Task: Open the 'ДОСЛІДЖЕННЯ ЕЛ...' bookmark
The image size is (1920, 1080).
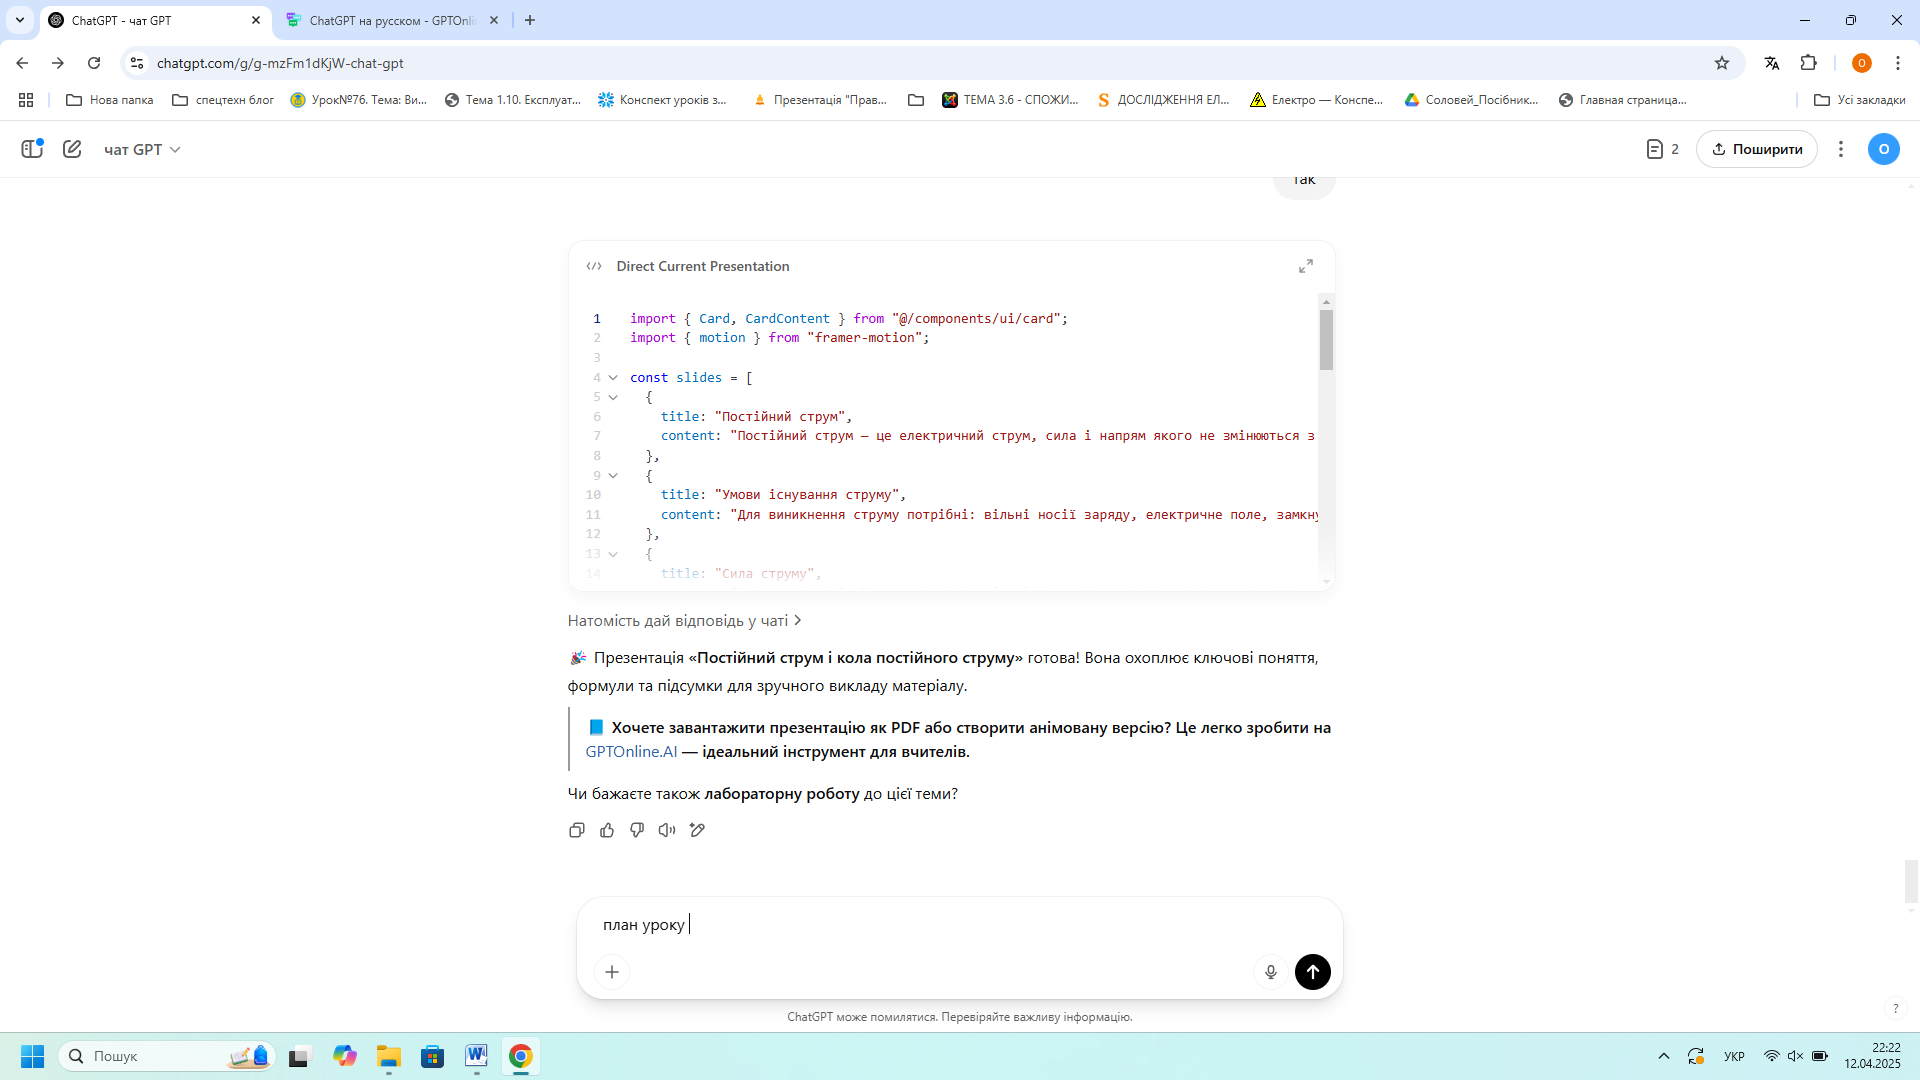Action: [1164, 100]
